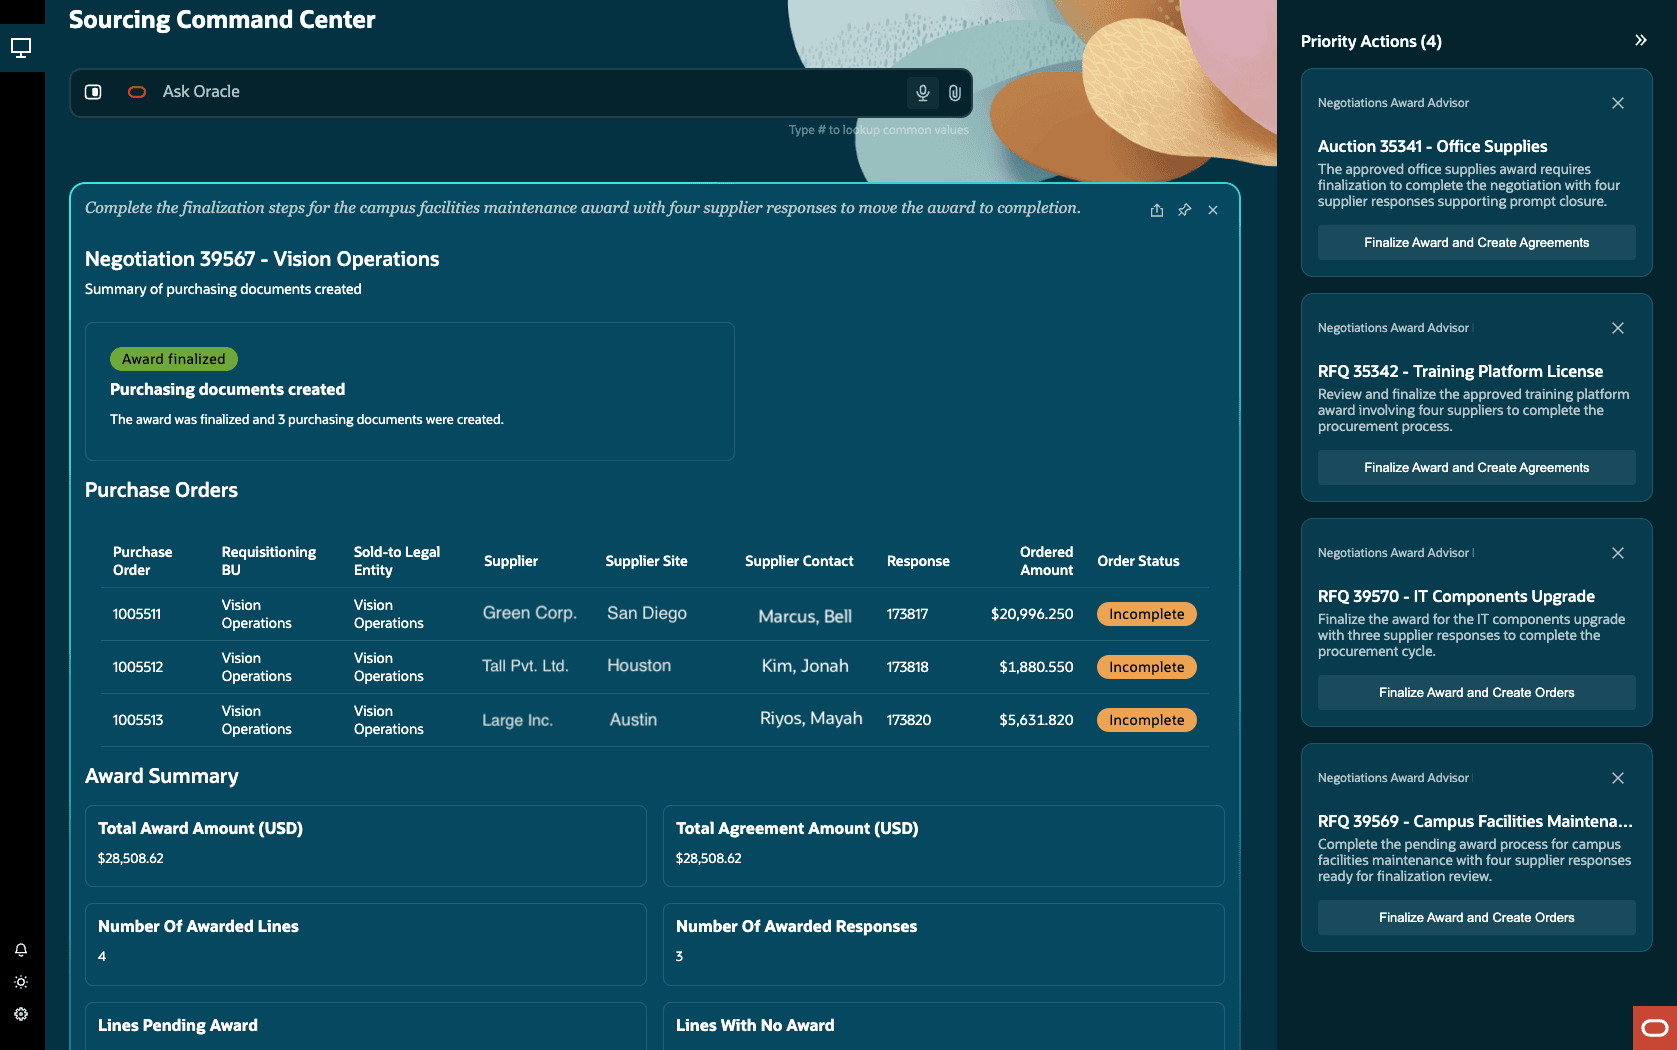The width and height of the screenshot is (1677, 1050).
Task: Collapse the Priority Actions panel
Action: point(1640,40)
